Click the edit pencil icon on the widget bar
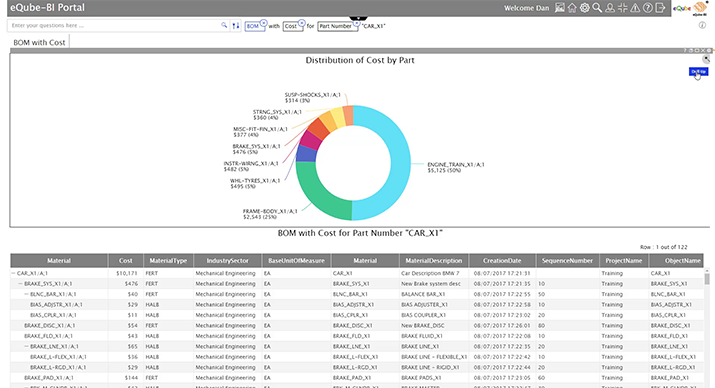The width and height of the screenshot is (715, 388). coord(685,50)
